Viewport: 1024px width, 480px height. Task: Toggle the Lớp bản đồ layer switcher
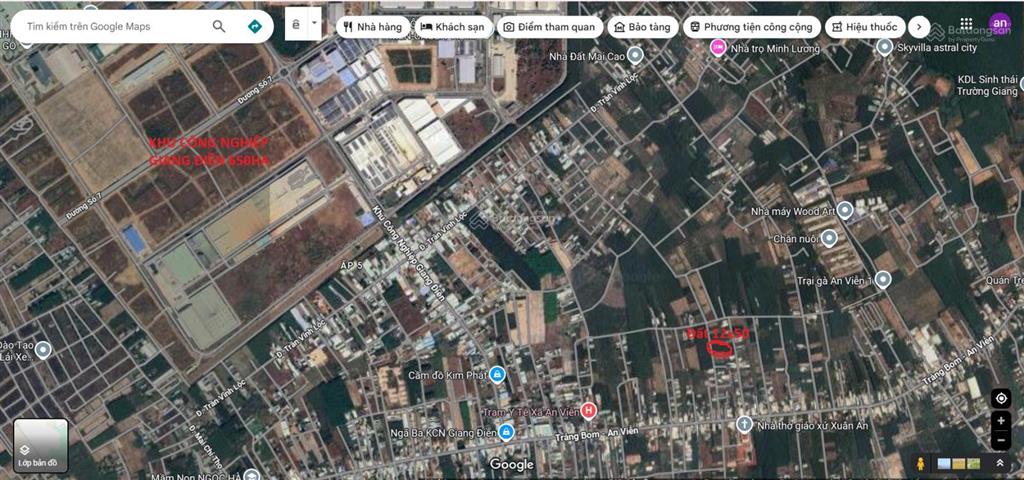[x=40, y=445]
